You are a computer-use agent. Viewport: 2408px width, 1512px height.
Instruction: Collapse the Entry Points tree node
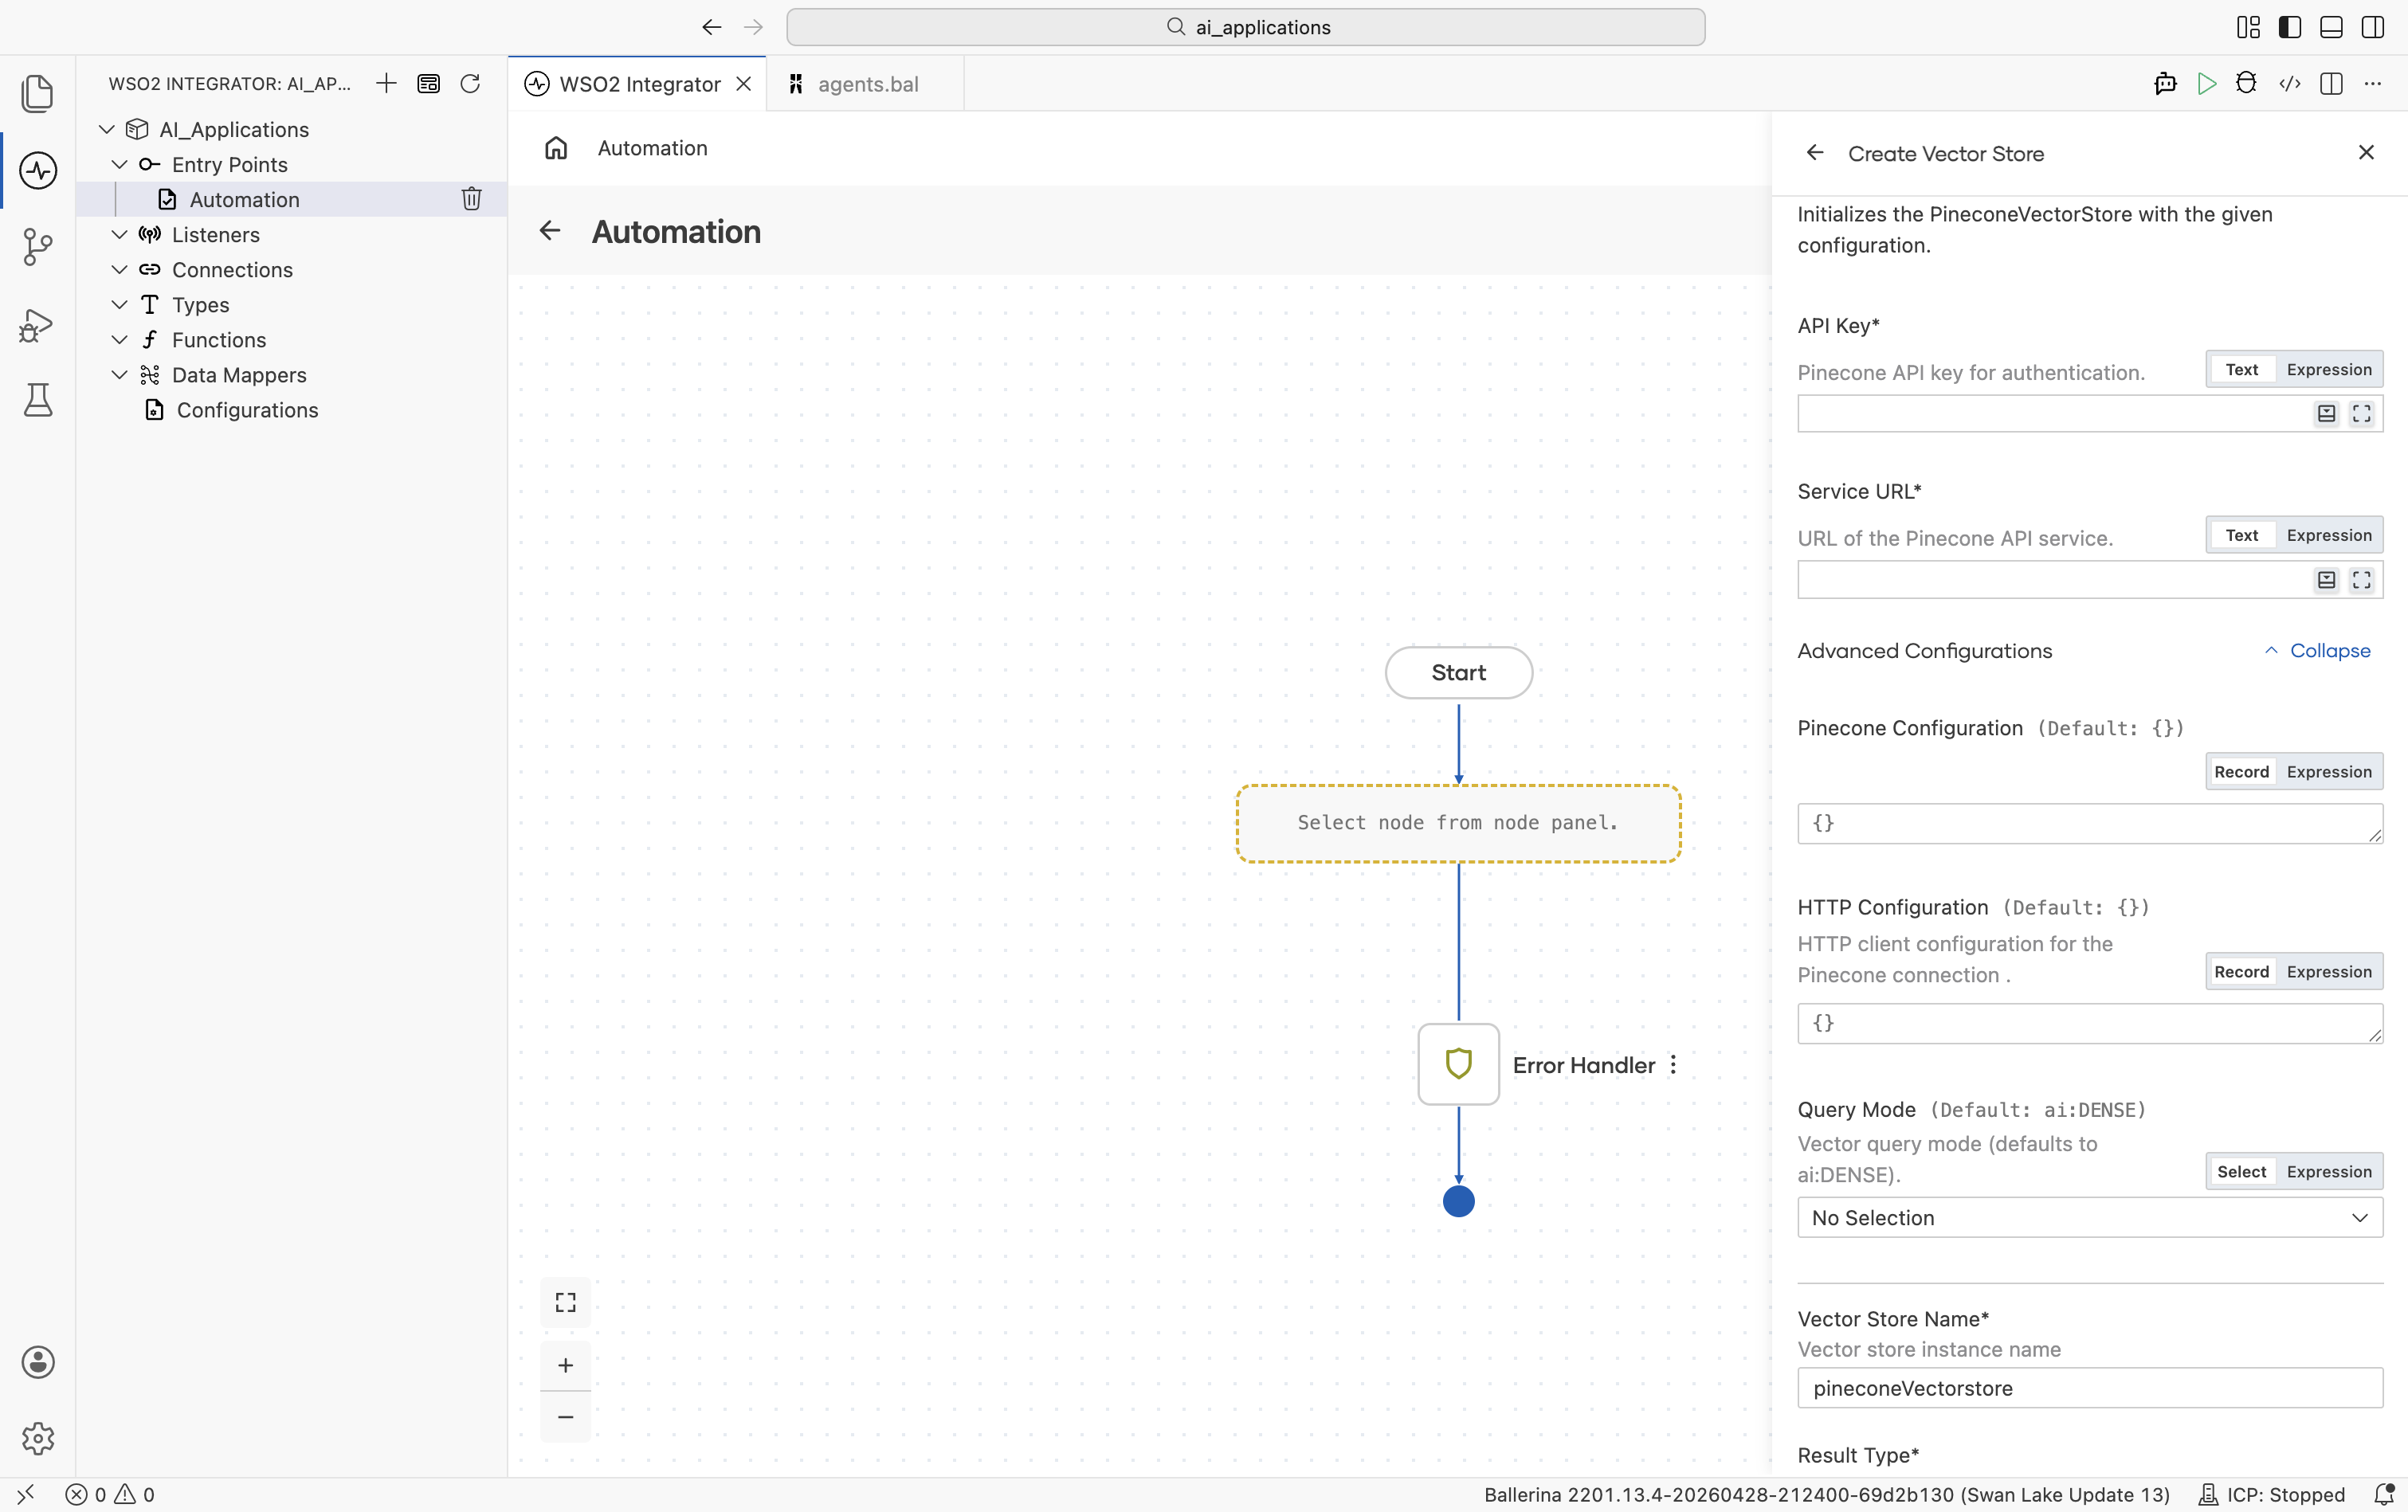pos(119,164)
